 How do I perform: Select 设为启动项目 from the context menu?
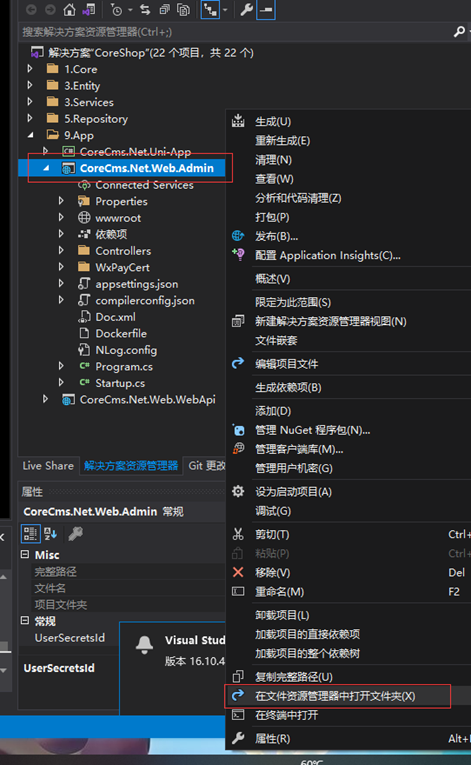click(x=293, y=491)
